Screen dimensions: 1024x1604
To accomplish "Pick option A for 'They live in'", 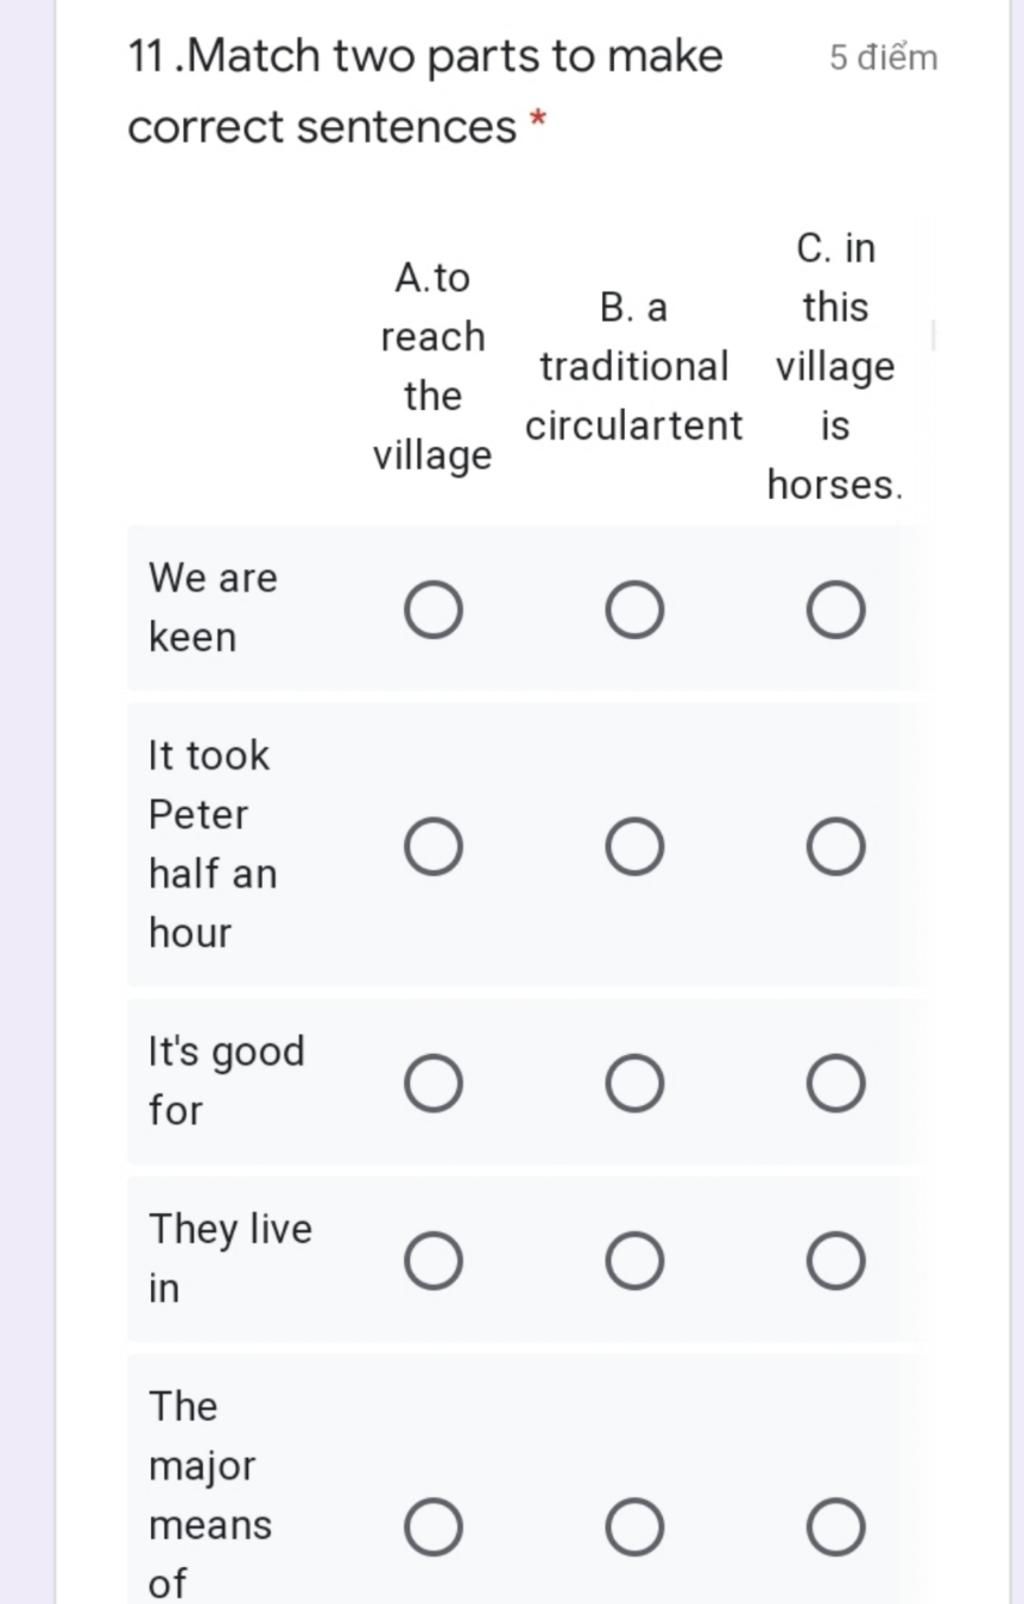I will click(433, 1260).
